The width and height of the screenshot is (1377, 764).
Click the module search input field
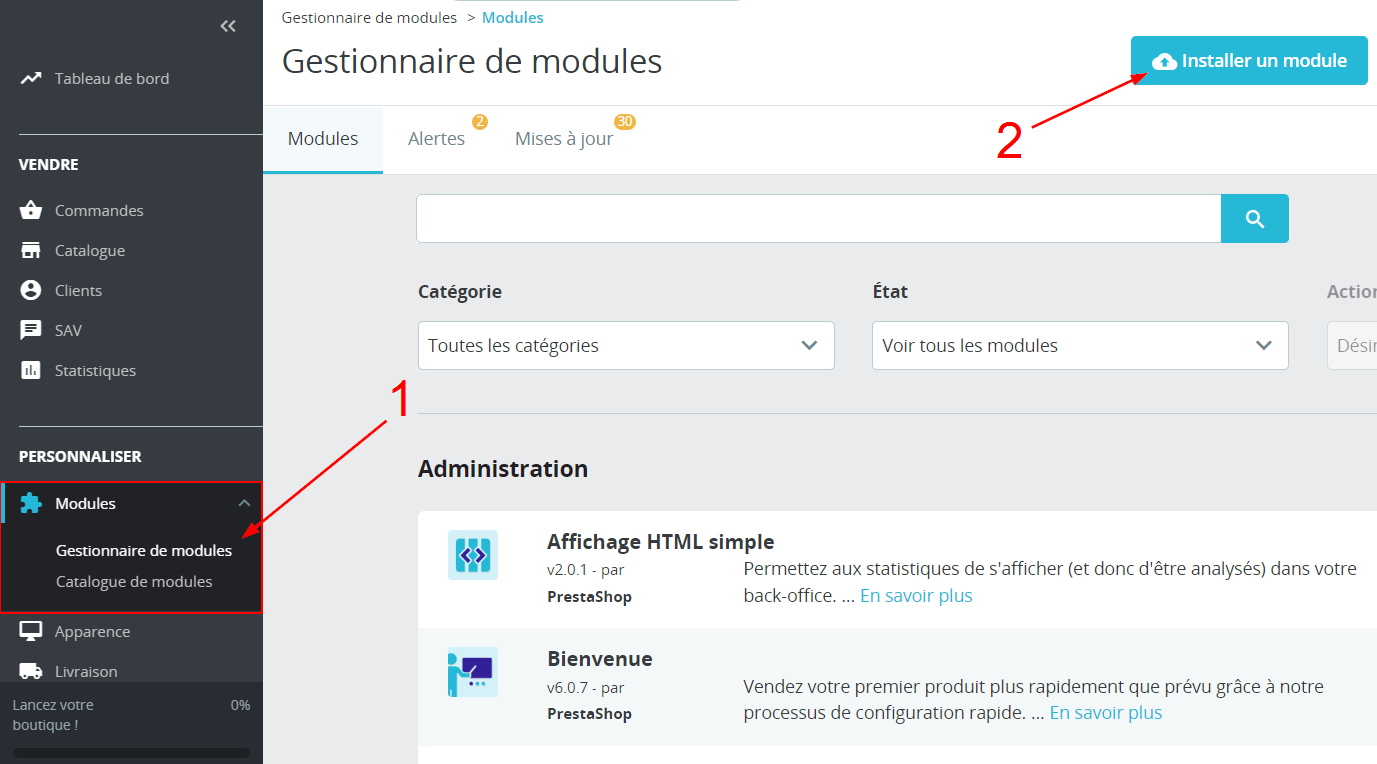point(818,219)
